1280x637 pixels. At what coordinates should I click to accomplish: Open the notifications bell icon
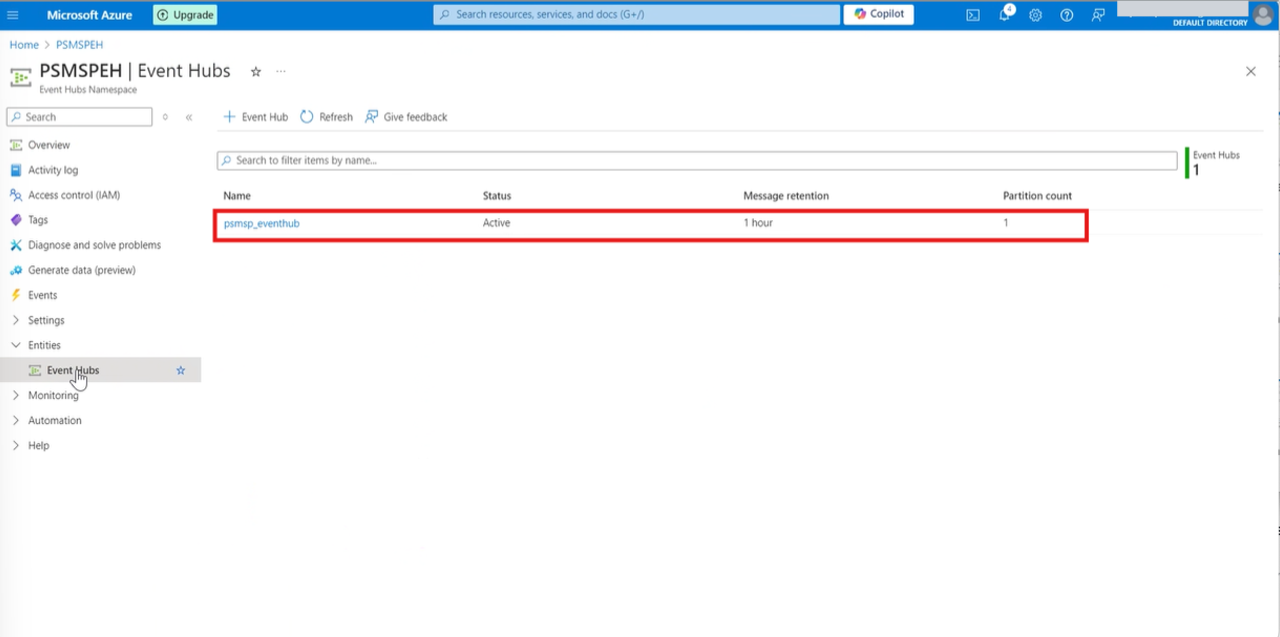(x=1004, y=15)
